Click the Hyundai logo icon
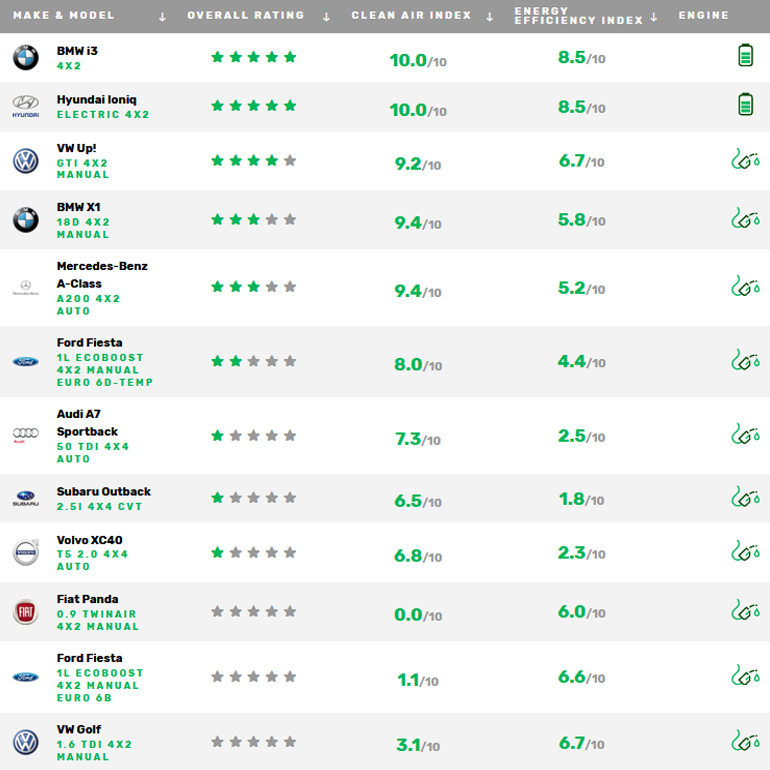770x770 pixels. coord(25,106)
